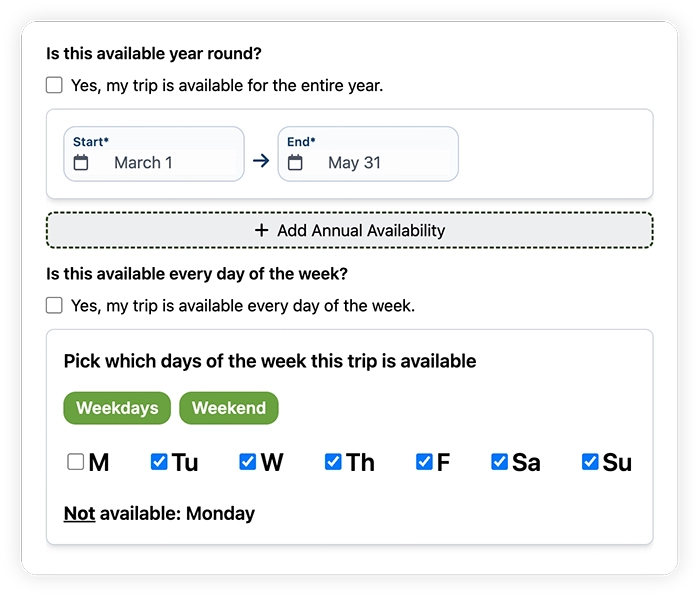Image resolution: width=700 pixels, height=597 pixels.
Task: Click the arrow between Start and End dates
Action: point(261,160)
